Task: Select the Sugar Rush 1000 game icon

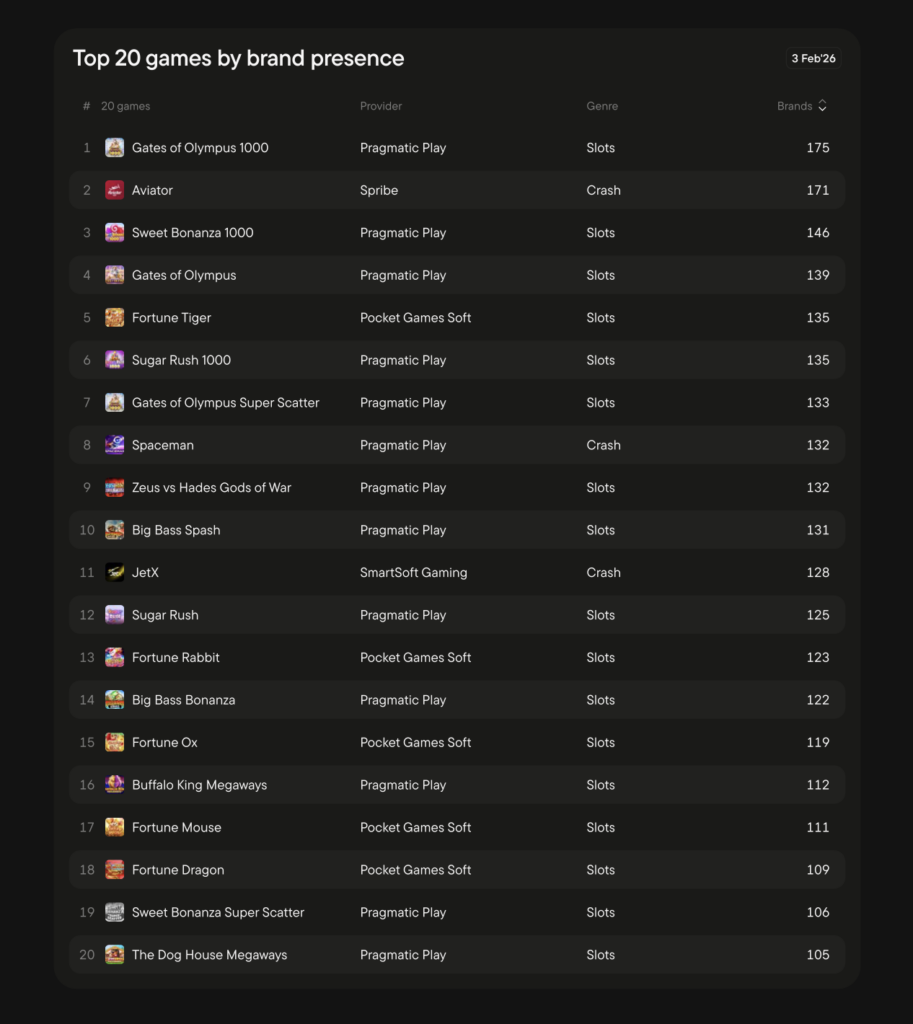Action: click(x=114, y=360)
